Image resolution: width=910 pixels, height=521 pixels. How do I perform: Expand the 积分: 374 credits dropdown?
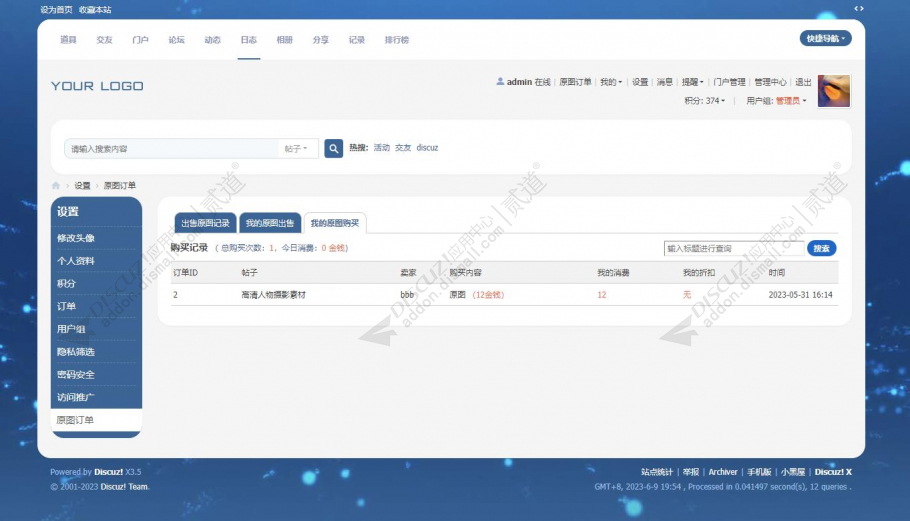pos(704,100)
